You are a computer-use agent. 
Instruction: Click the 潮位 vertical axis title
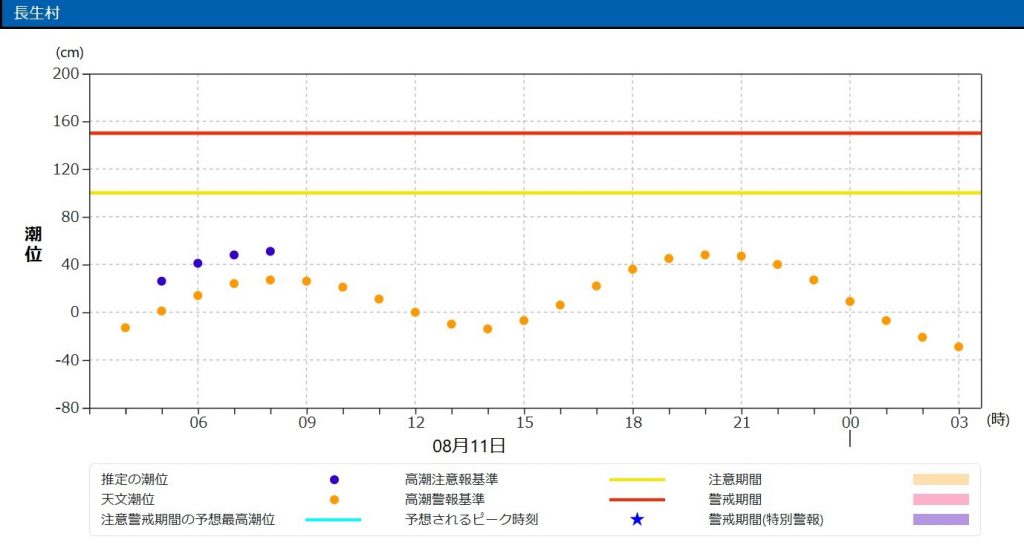[33, 244]
